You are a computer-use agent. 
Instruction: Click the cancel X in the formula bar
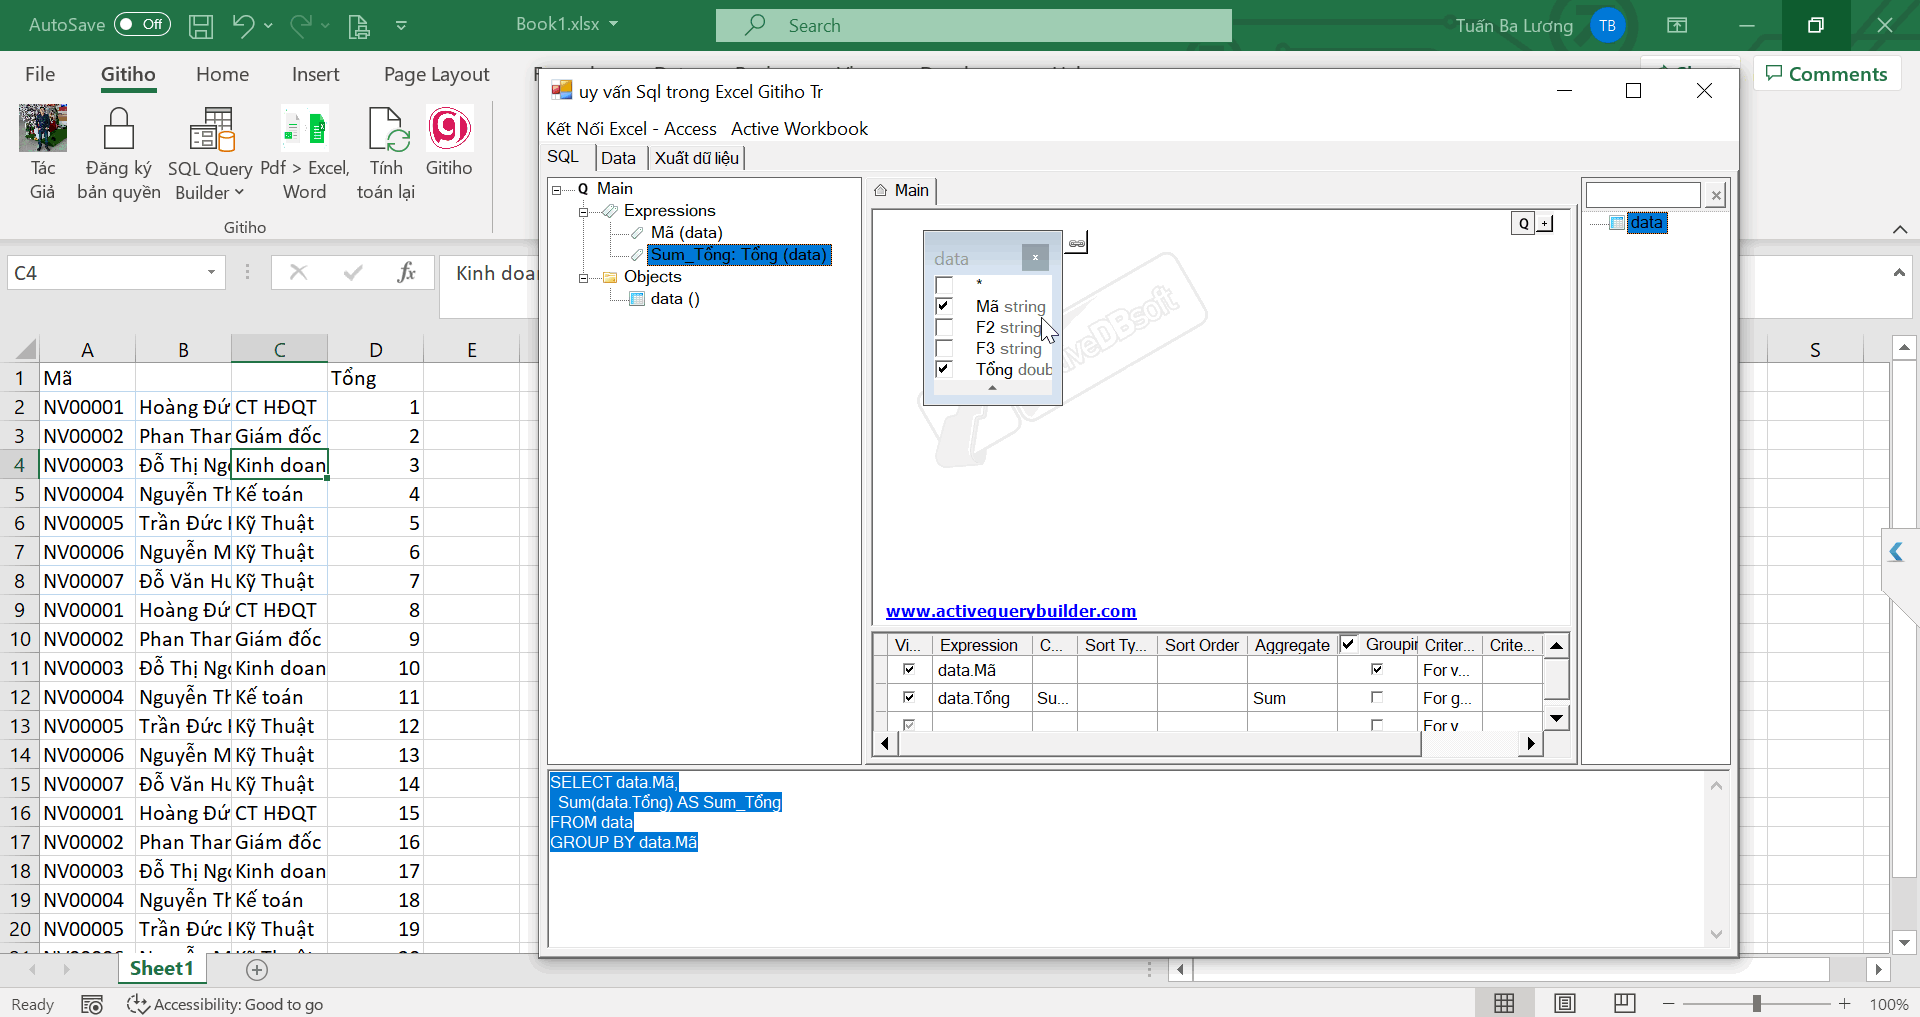click(298, 272)
